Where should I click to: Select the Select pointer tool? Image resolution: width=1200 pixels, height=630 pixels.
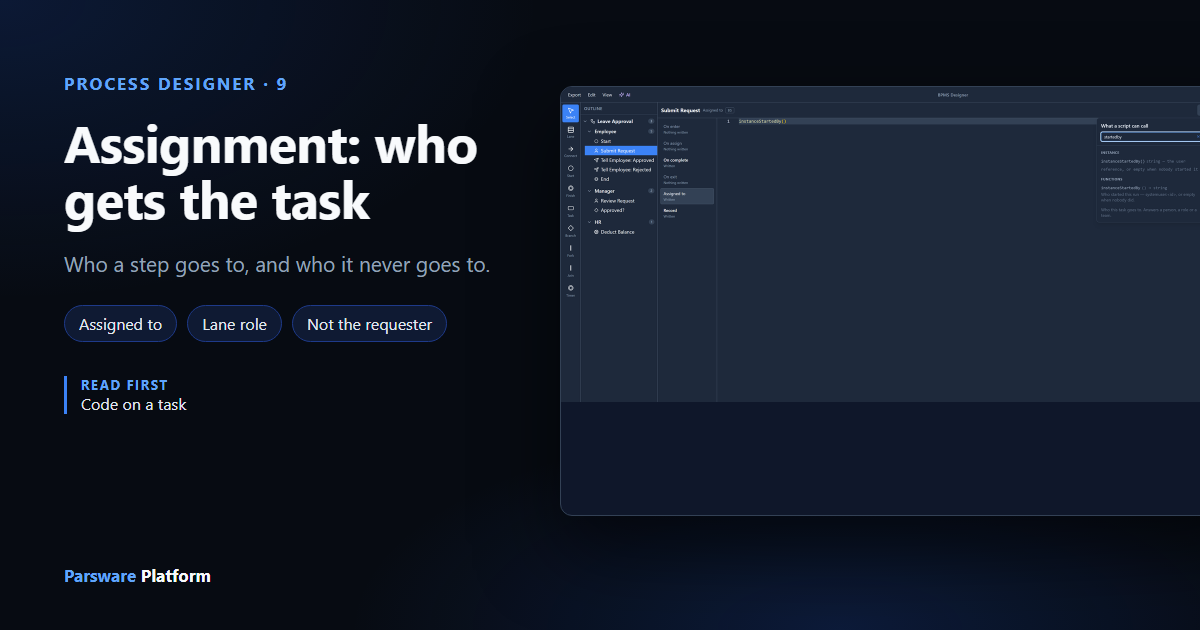[570, 113]
